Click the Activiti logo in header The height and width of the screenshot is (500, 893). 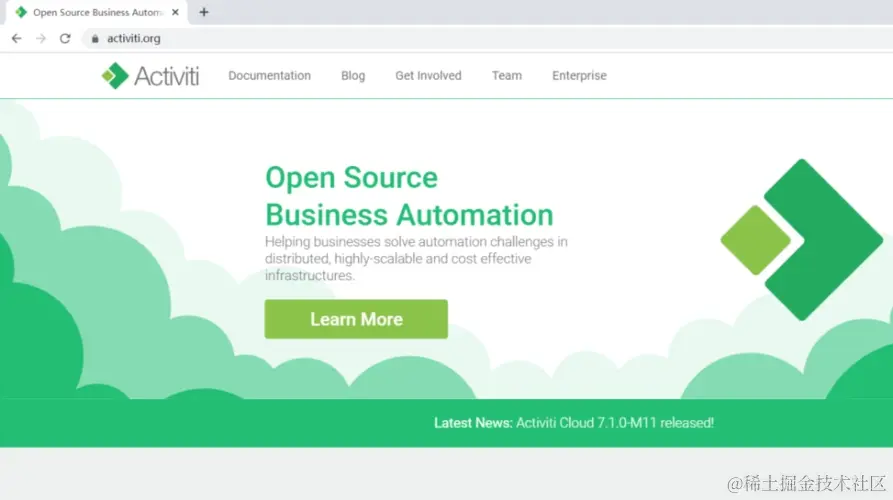tap(150, 76)
